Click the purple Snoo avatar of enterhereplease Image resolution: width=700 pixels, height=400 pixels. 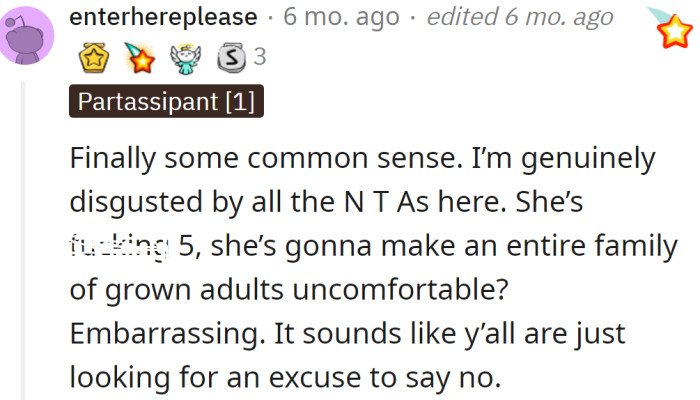[x=28, y=36]
